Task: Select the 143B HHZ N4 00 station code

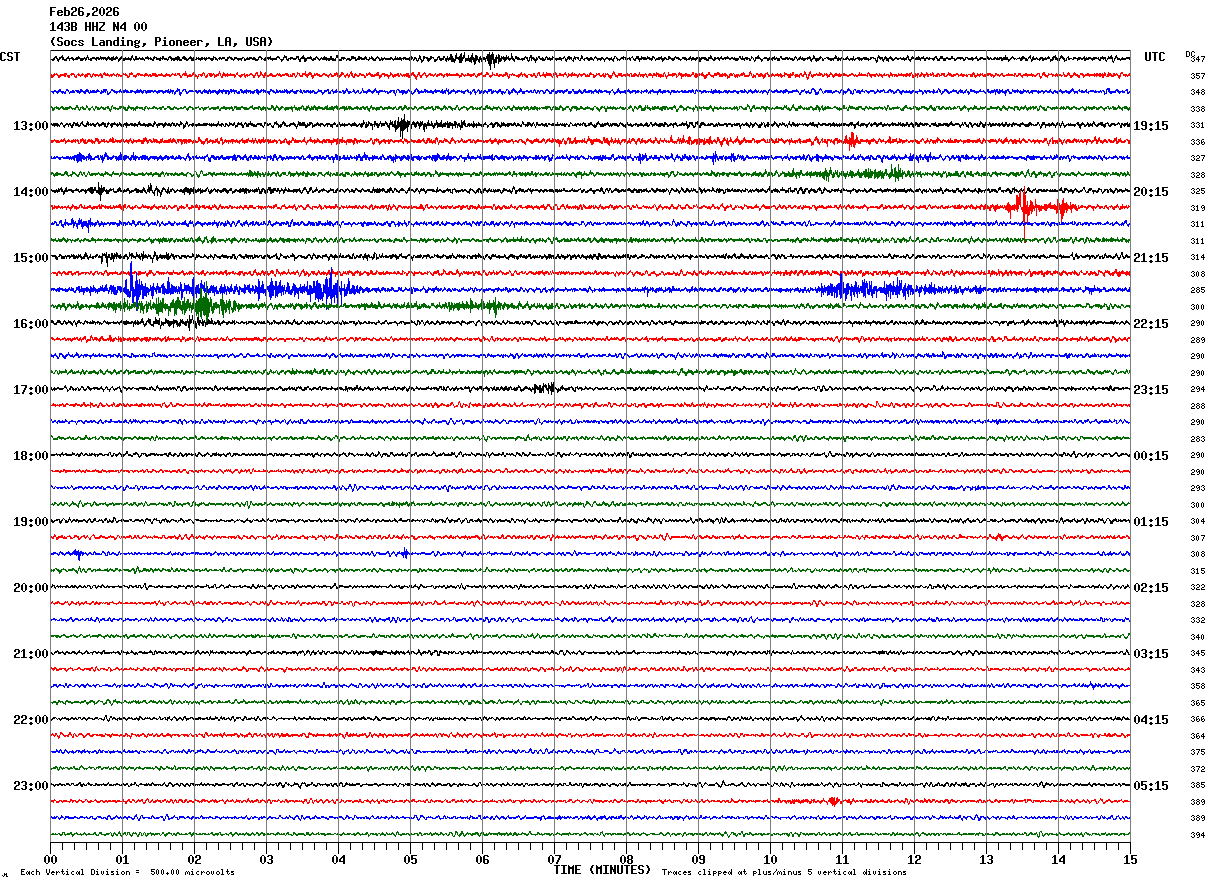Action: click(x=98, y=27)
